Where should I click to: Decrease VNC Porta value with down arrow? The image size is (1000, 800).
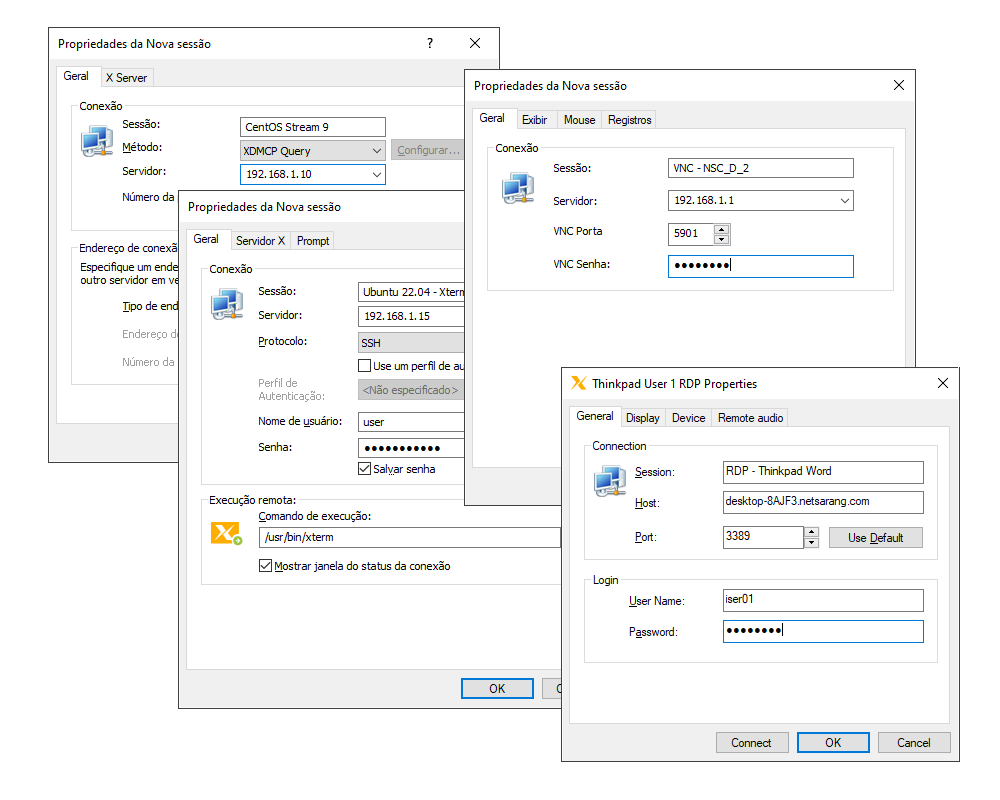point(721,240)
